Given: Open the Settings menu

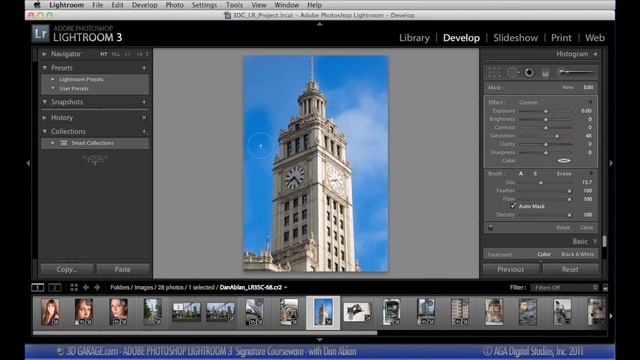Looking at the screenshot, I should click(x=204, y=5).
